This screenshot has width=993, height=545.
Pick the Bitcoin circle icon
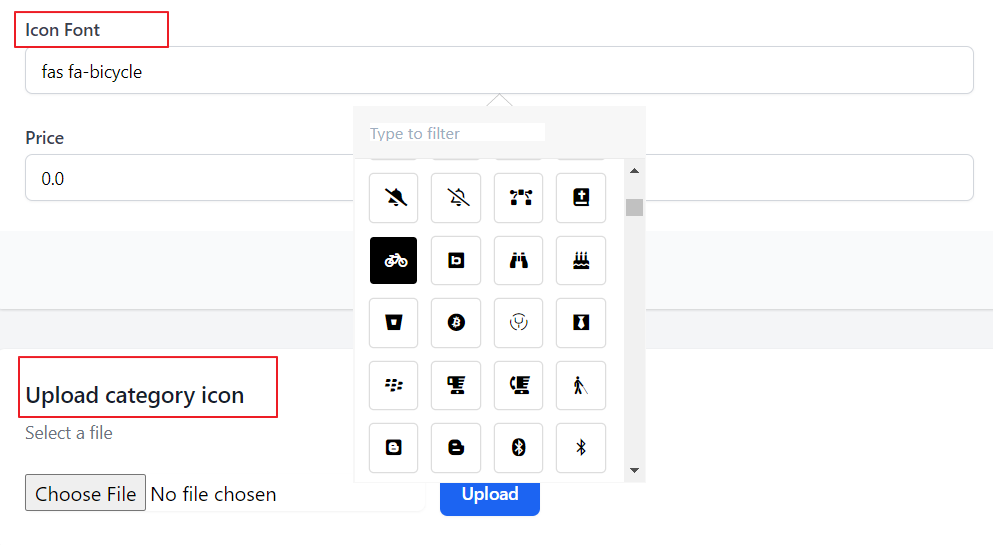456,323
